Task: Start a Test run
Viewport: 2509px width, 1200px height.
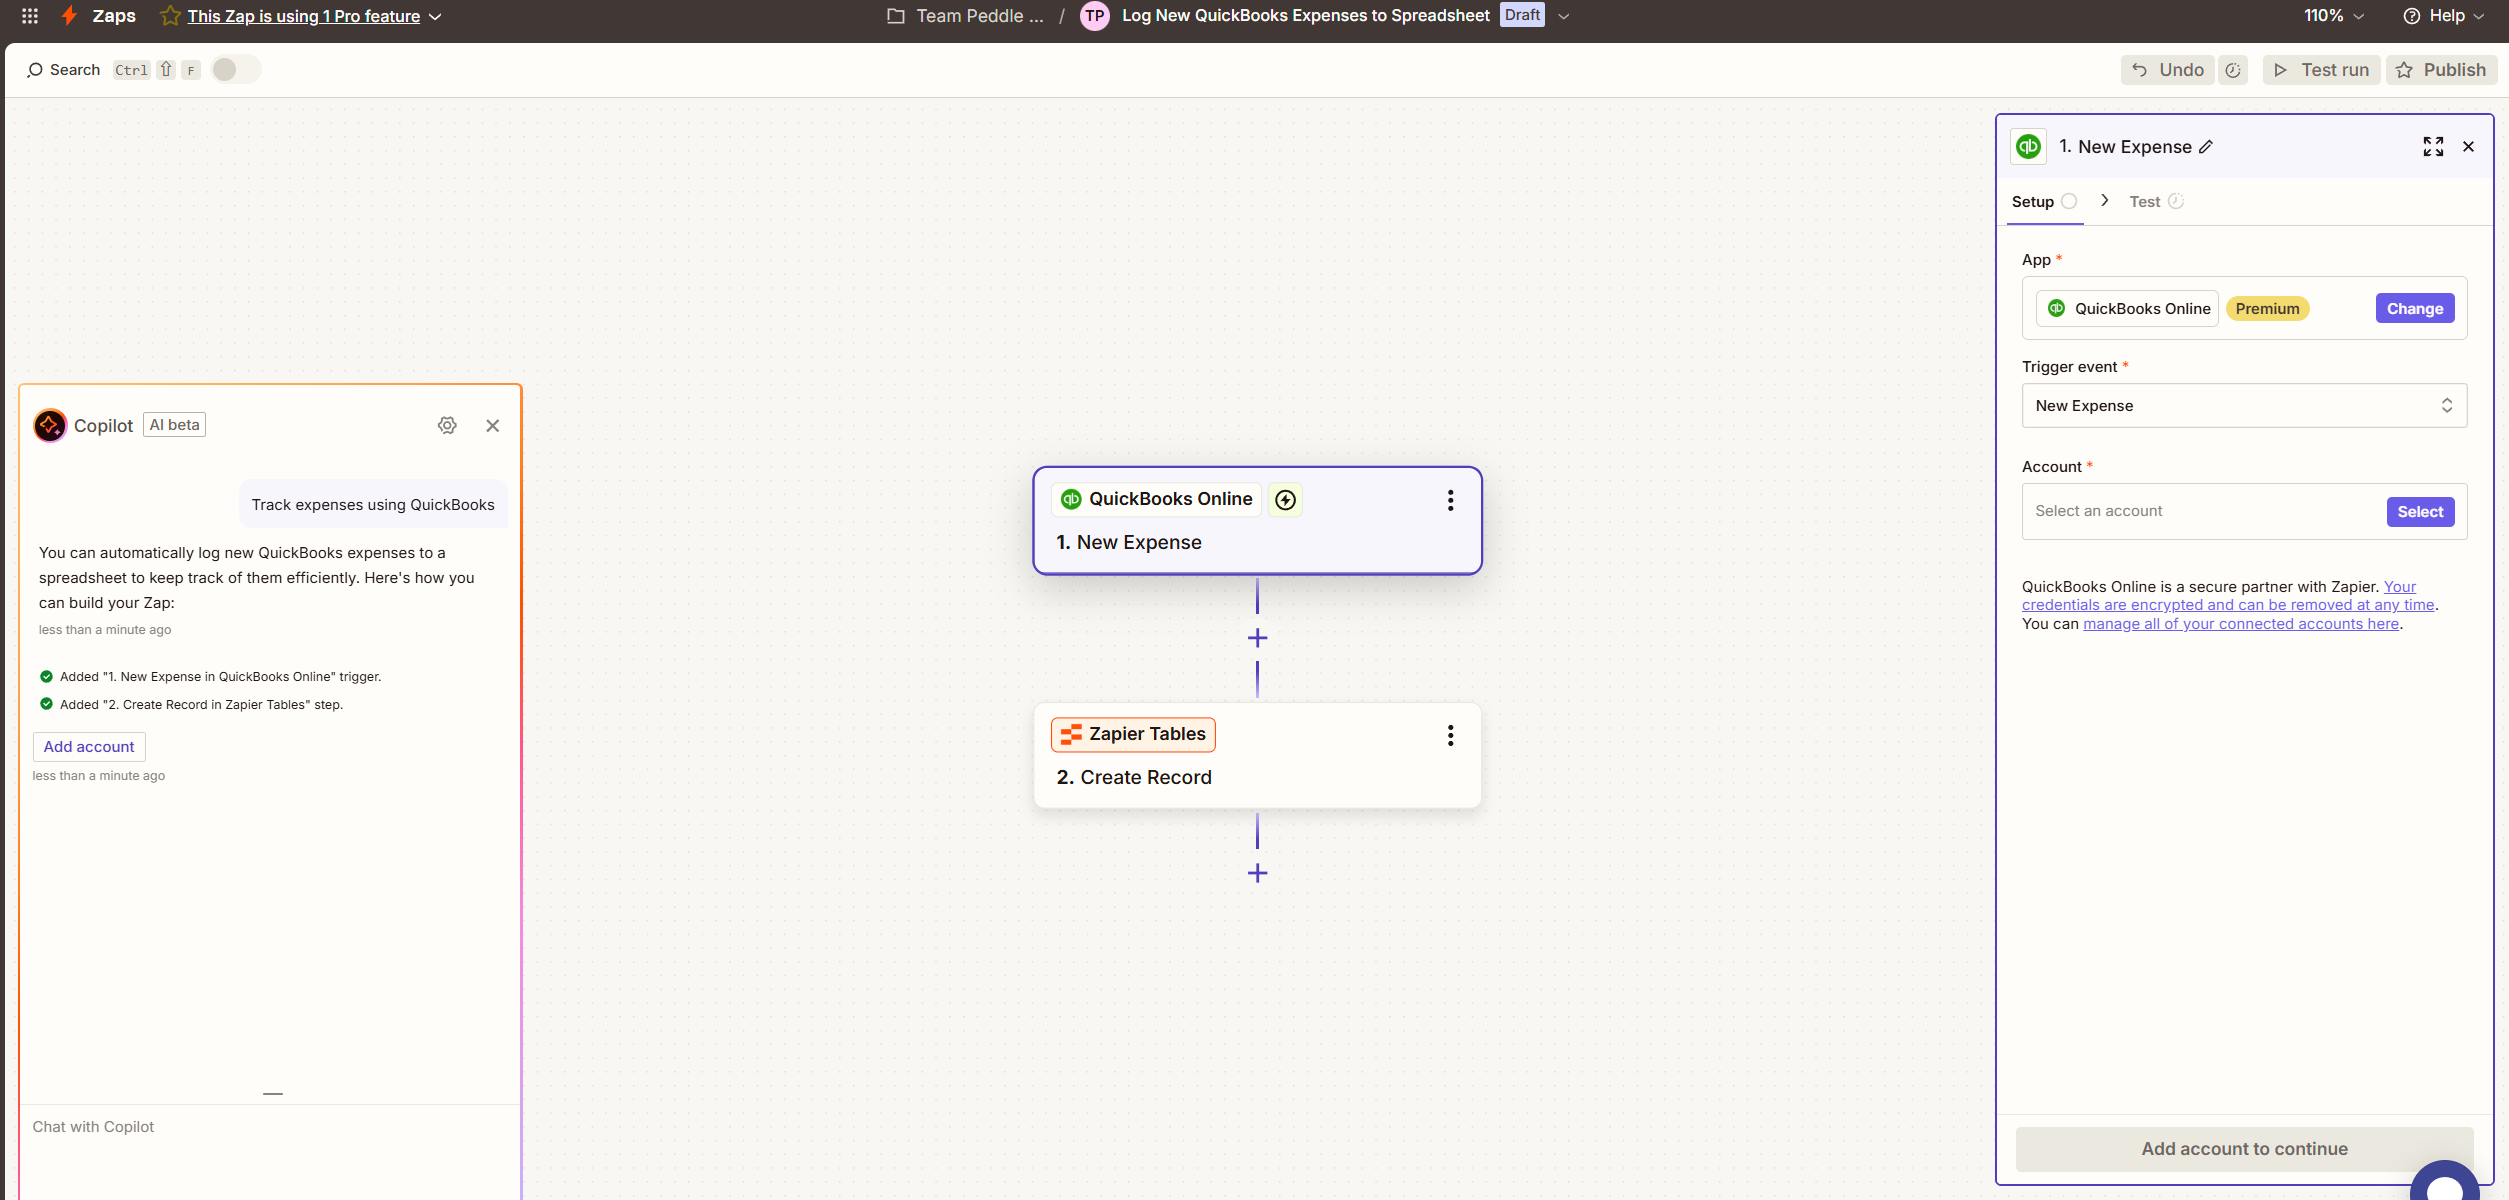Action: click(2321, 70)
